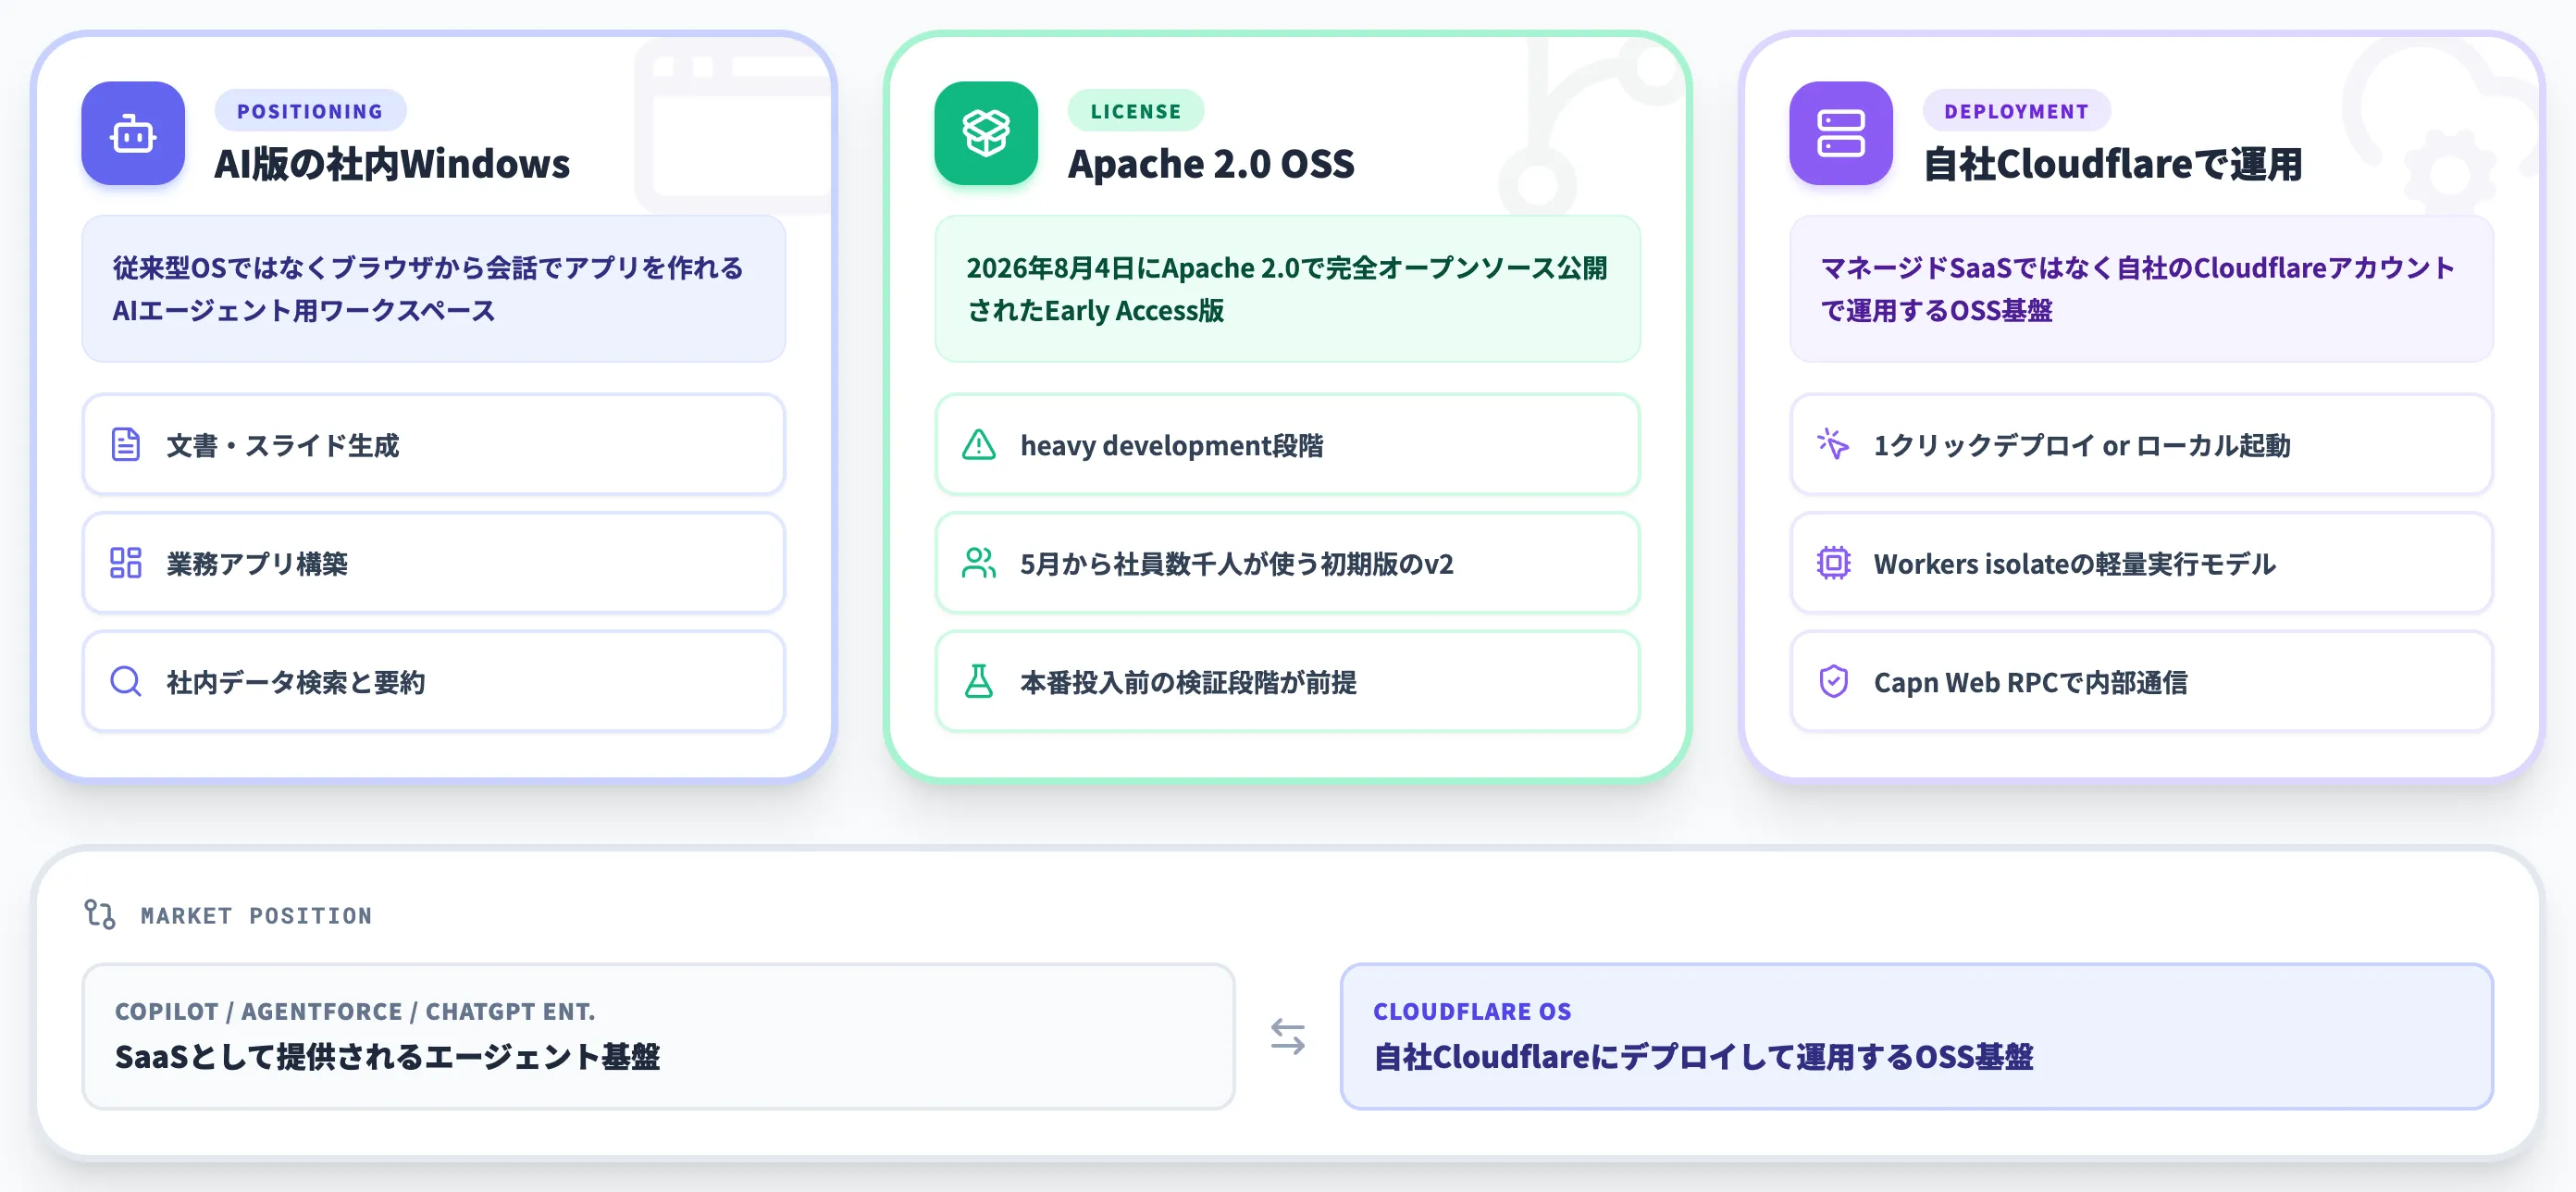
Task: Select the LICENSE badge
Action: 1136,111
